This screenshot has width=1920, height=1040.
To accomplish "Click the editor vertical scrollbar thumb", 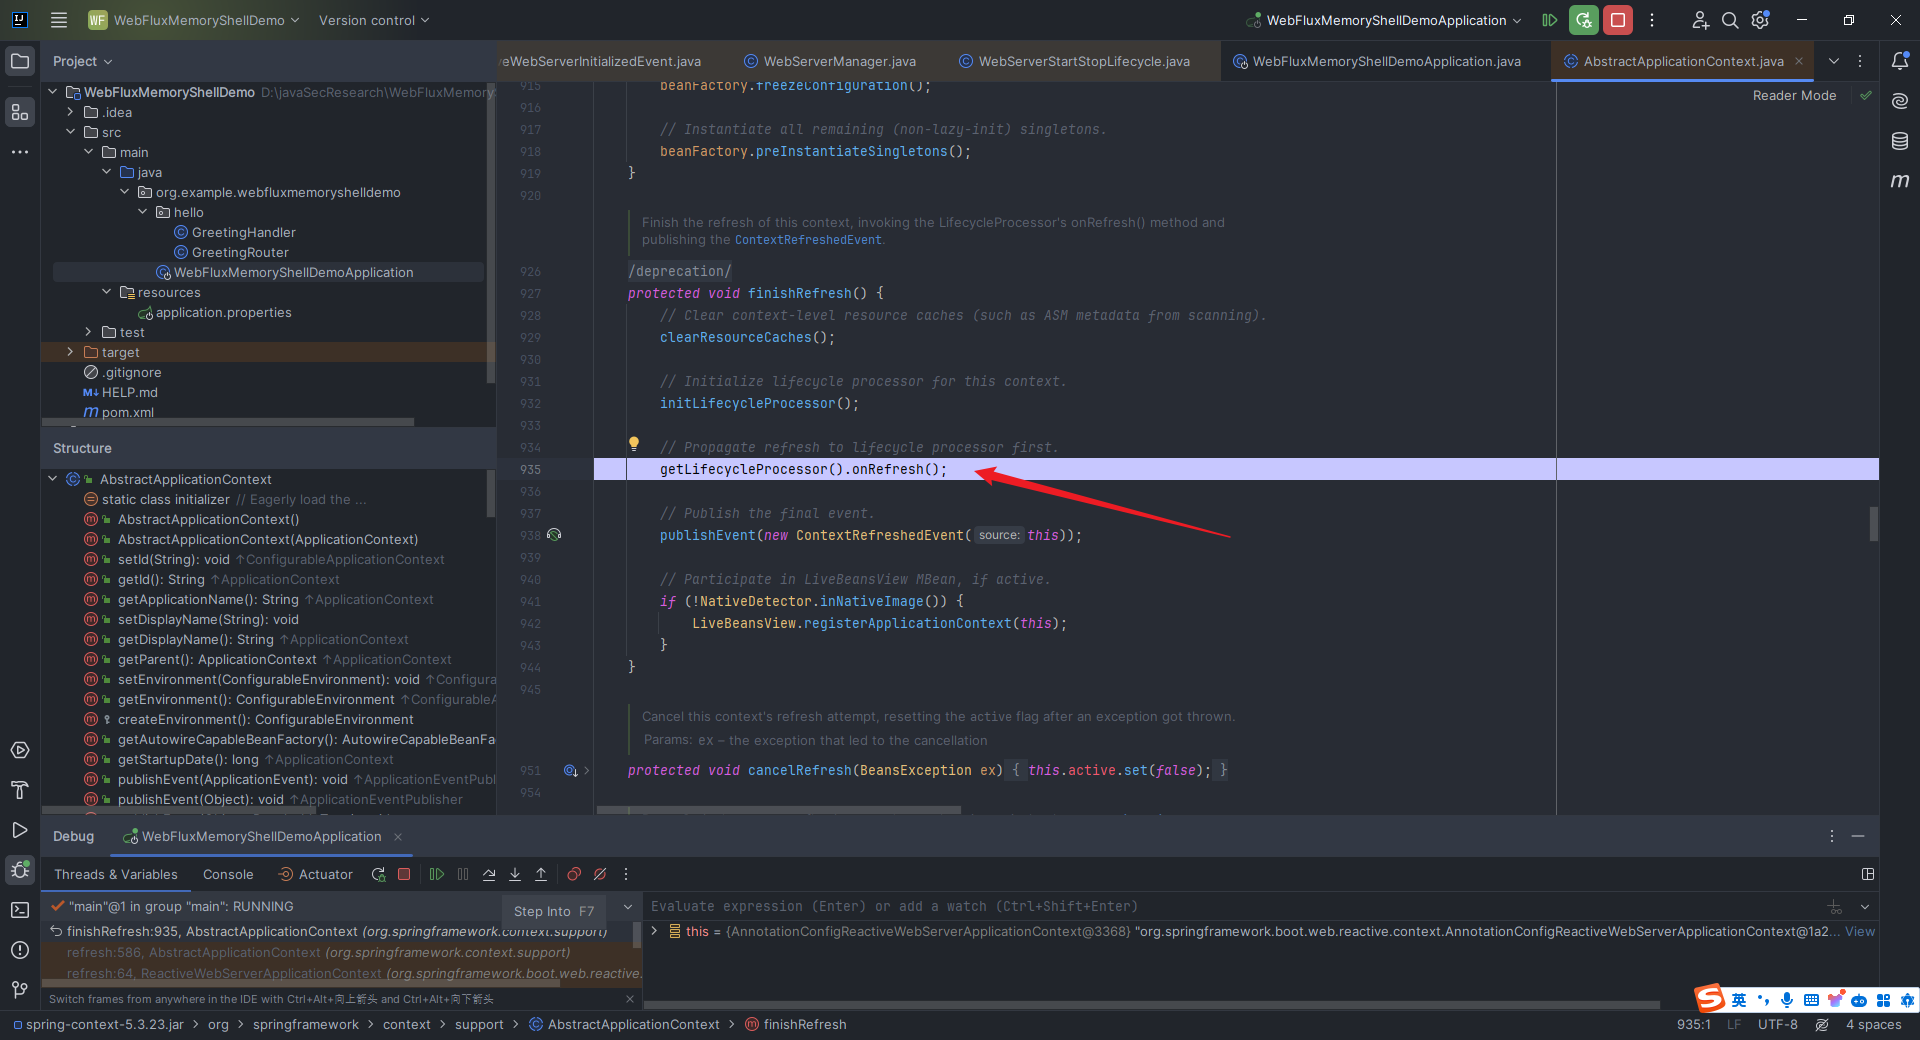I will [1873, 523].
